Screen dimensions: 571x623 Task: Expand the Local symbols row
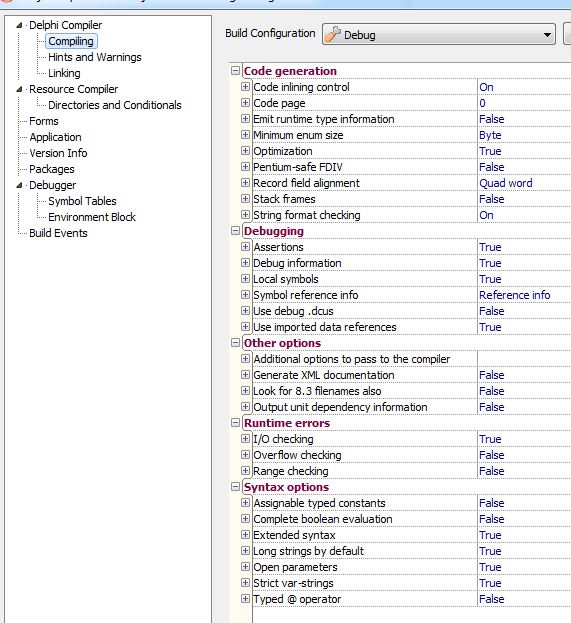coord(246,279)
